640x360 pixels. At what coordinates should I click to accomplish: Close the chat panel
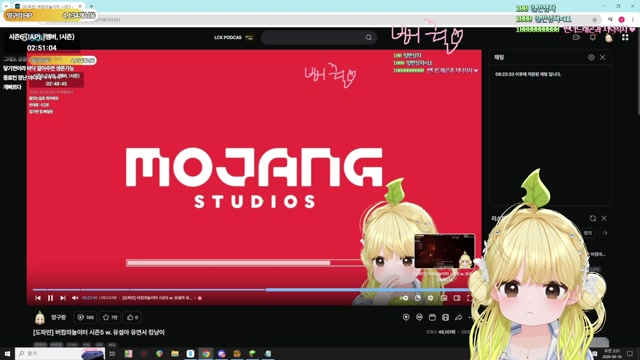(x=602, y=58)
